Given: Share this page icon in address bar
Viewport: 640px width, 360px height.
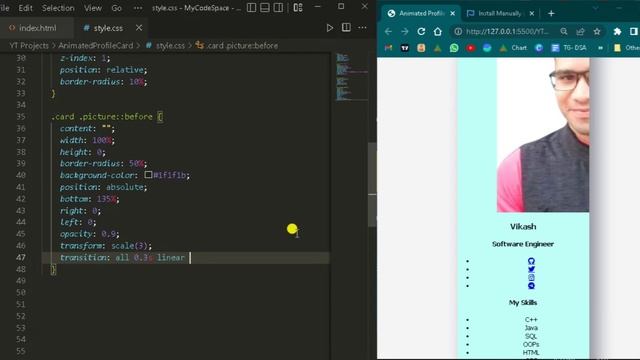Looking at the screenshot, I should tap(580, 31).
